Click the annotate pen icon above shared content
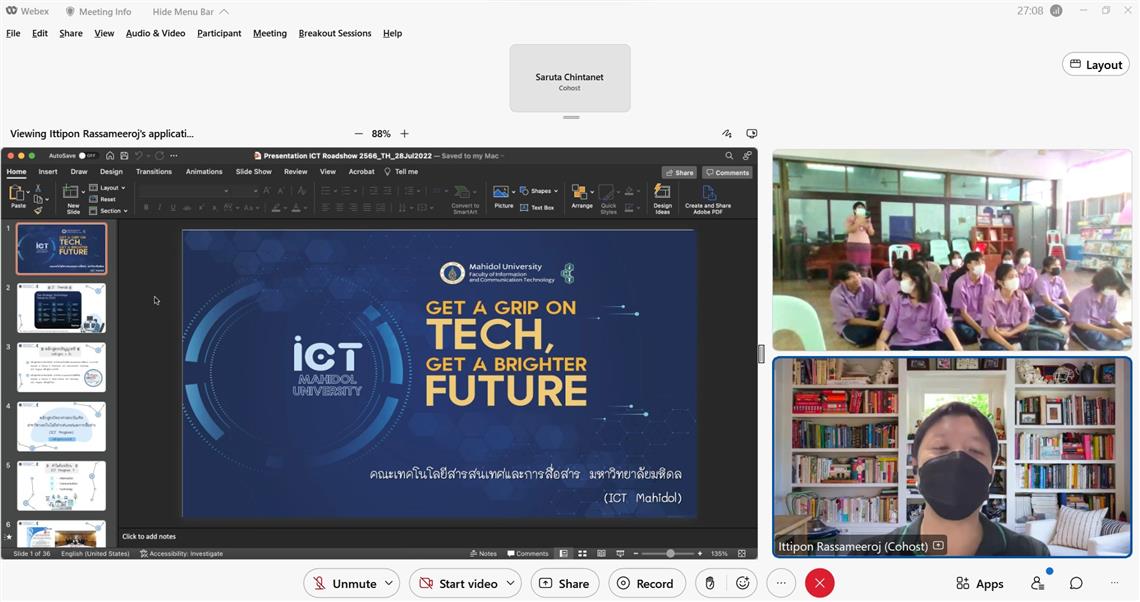The height and width of the screenshot is (602, 1140). click(x=726, y=134)
